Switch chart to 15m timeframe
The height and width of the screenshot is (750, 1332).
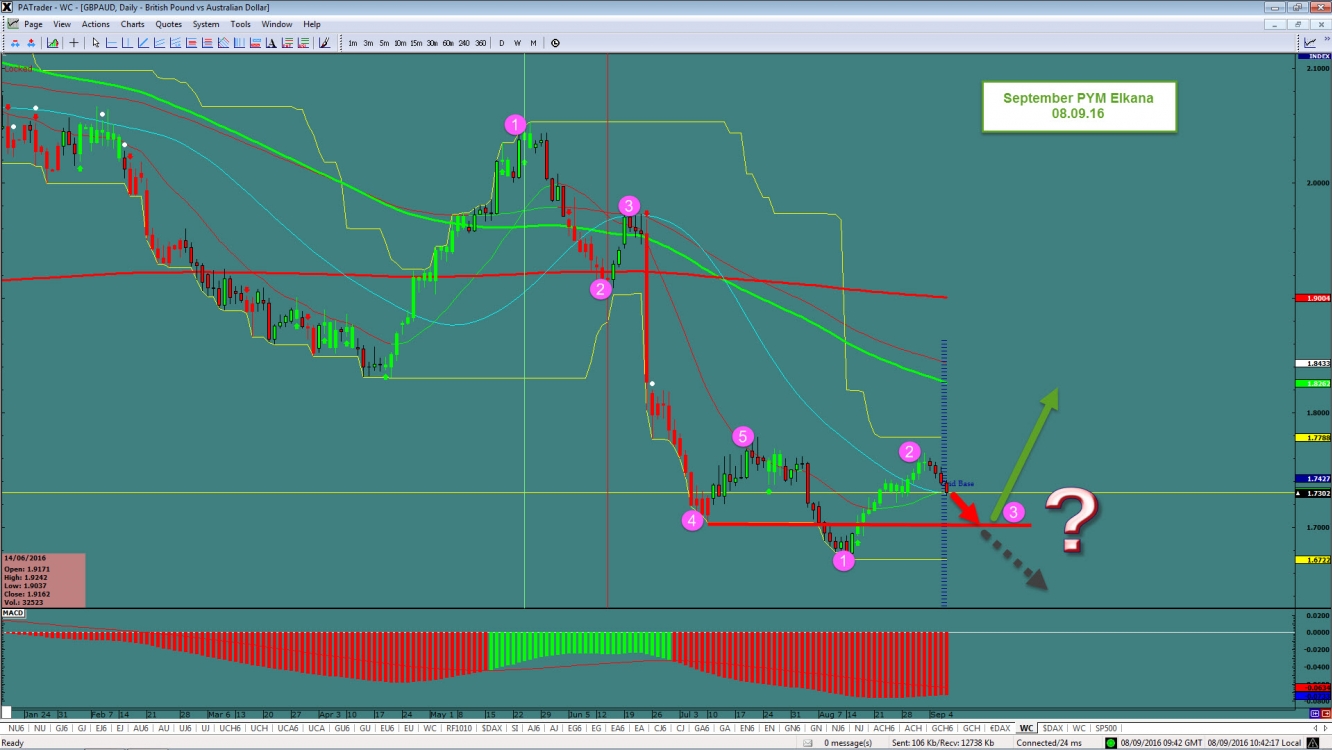pyautogui.click(x=416, y=43)
